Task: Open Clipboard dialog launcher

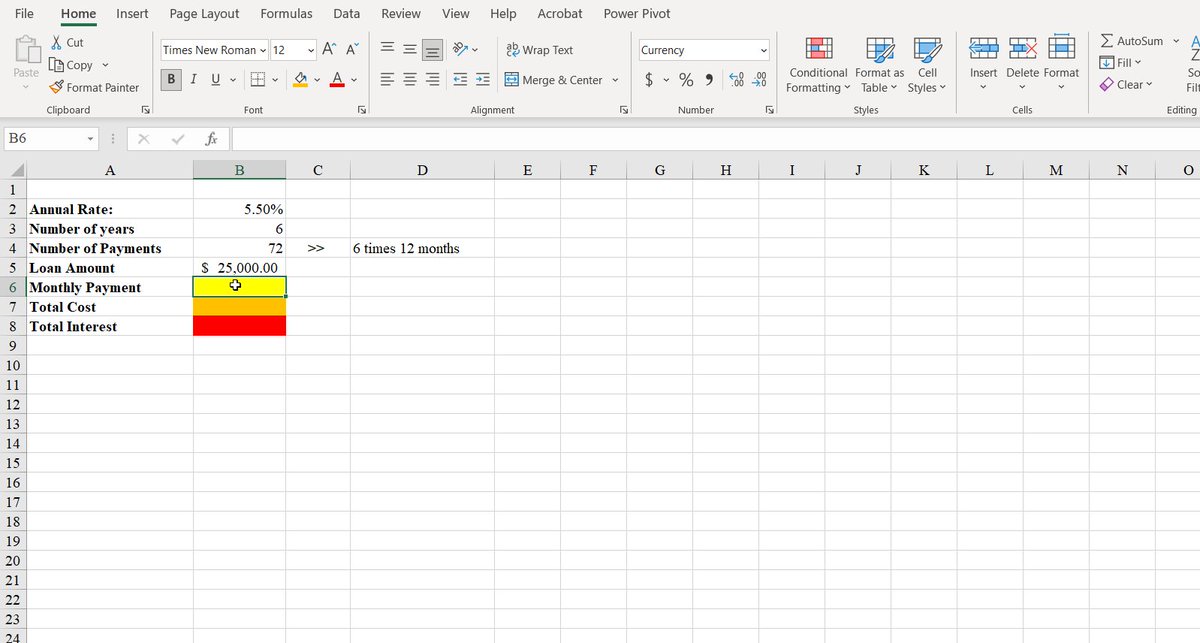Action: click(145, 109)
